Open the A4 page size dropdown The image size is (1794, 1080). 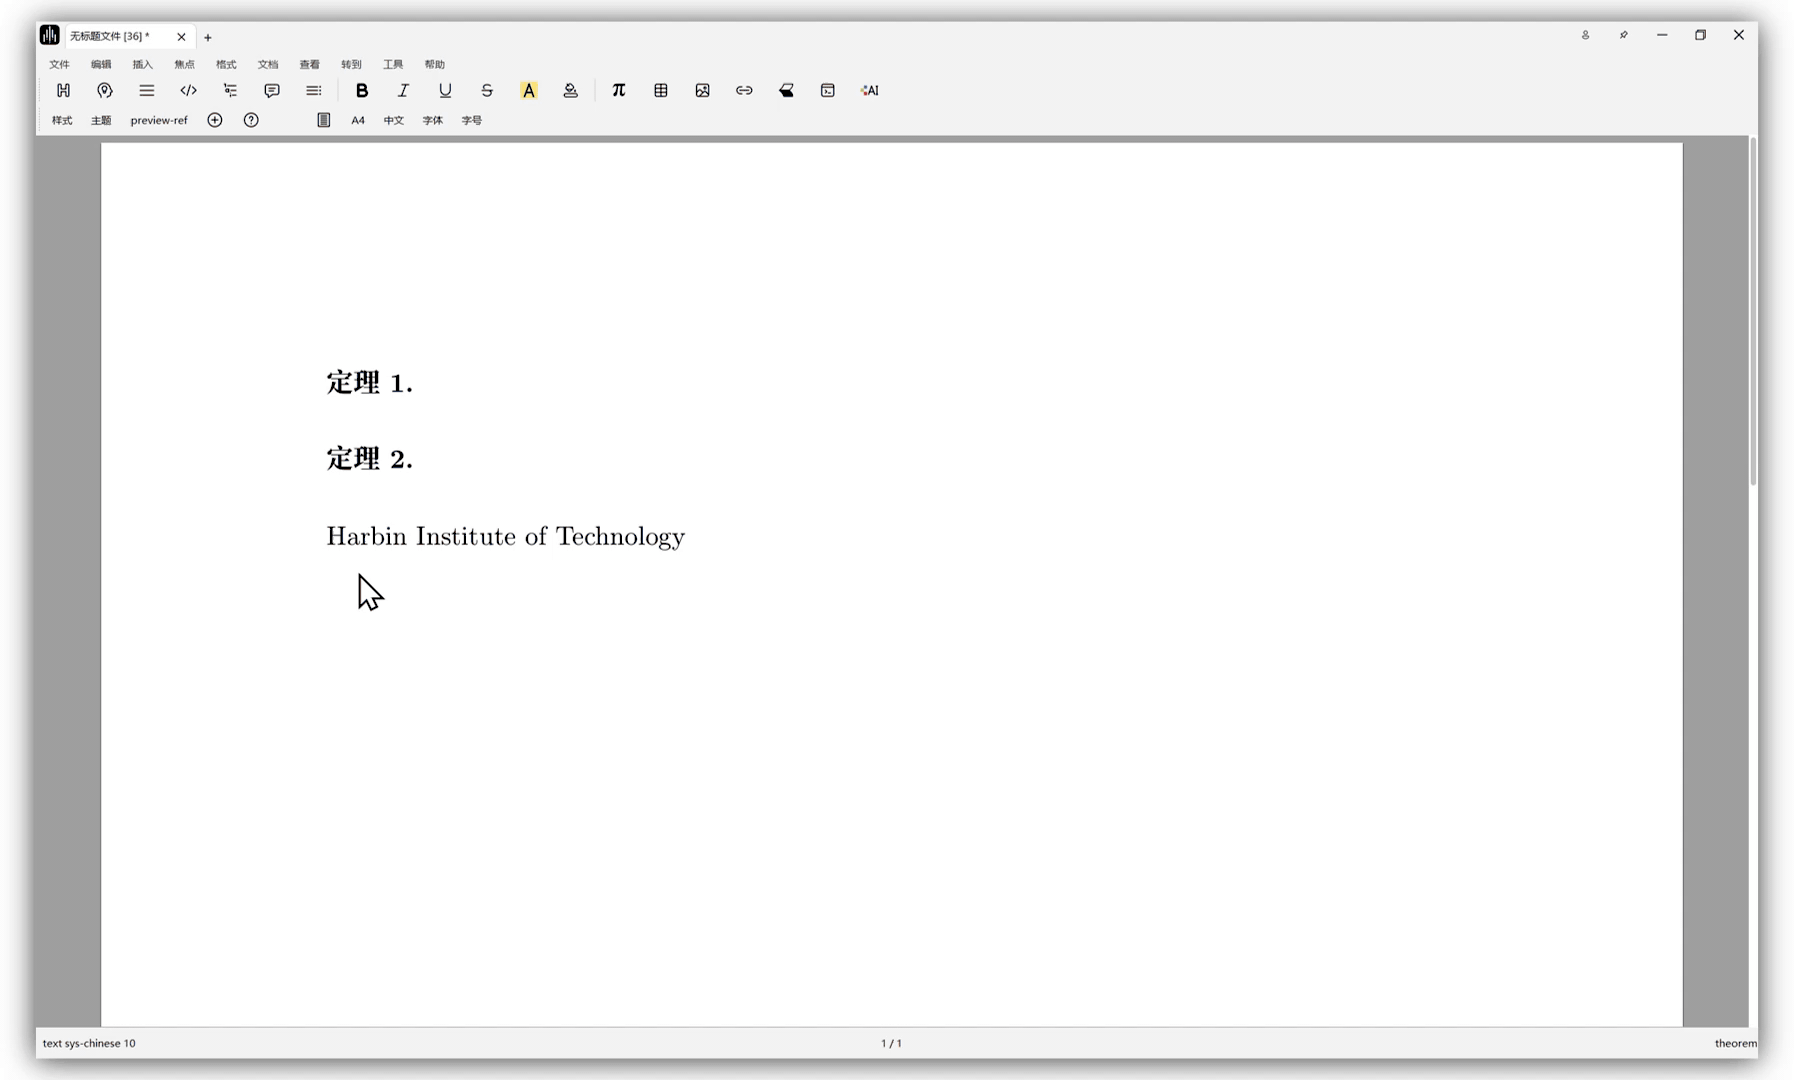[358, 120]
